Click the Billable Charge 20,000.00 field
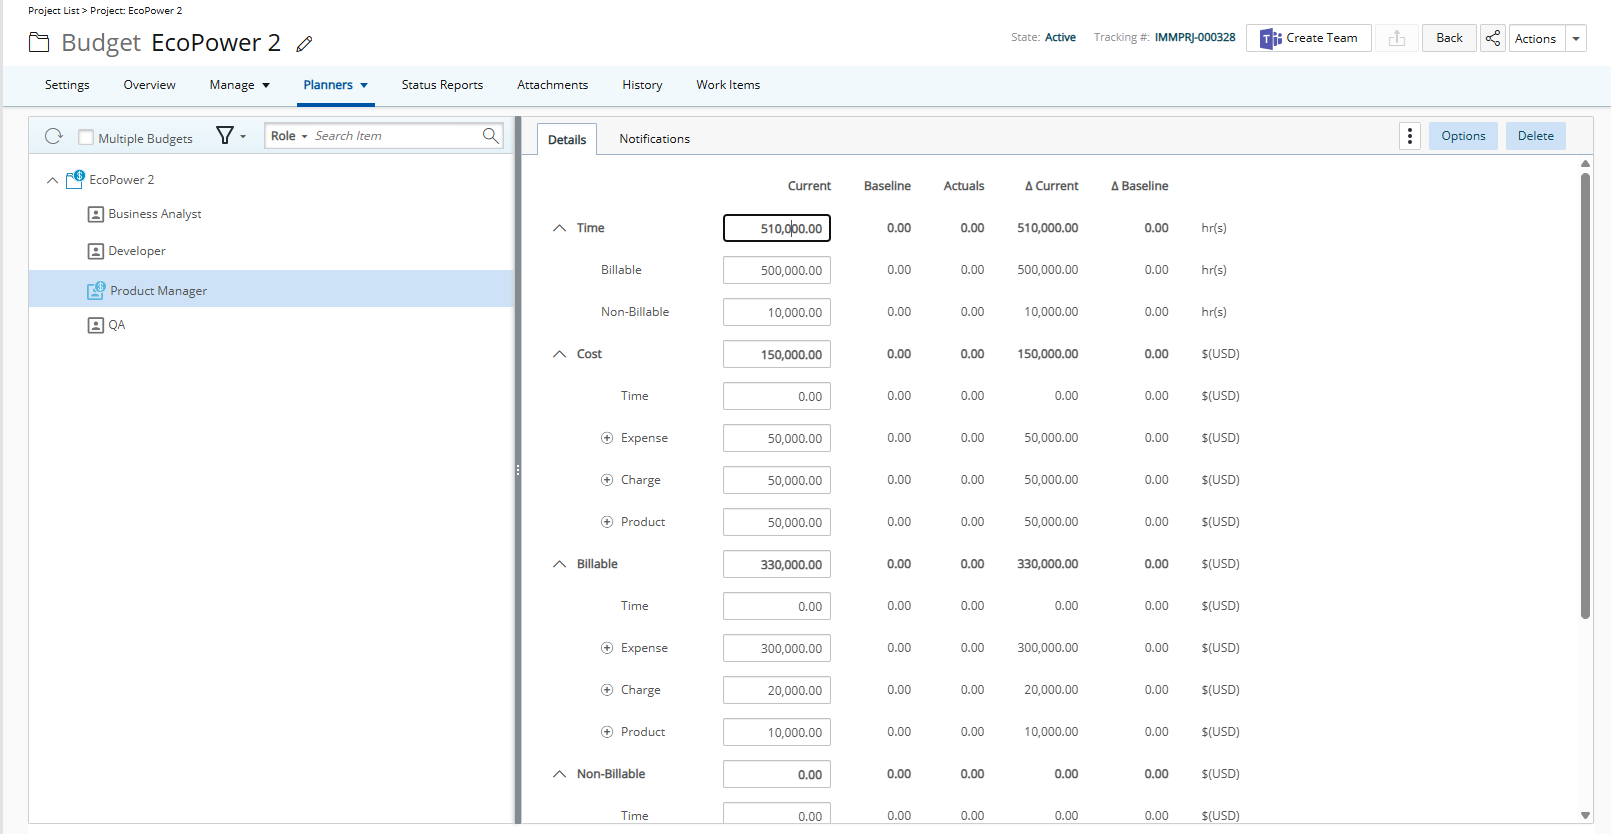This screenshot has width=1611, height=834. 777,690
